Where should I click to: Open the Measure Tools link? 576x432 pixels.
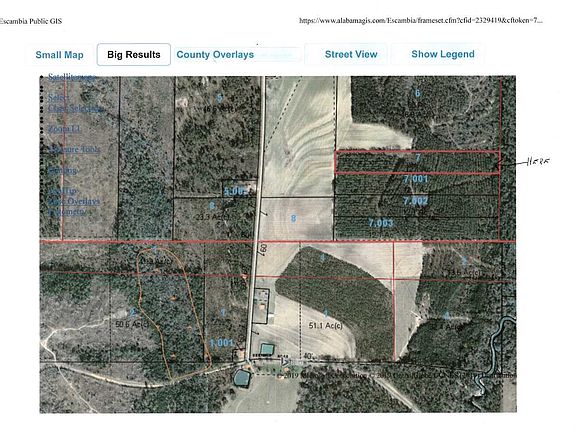pyautogui.click(x=74, y=149)
